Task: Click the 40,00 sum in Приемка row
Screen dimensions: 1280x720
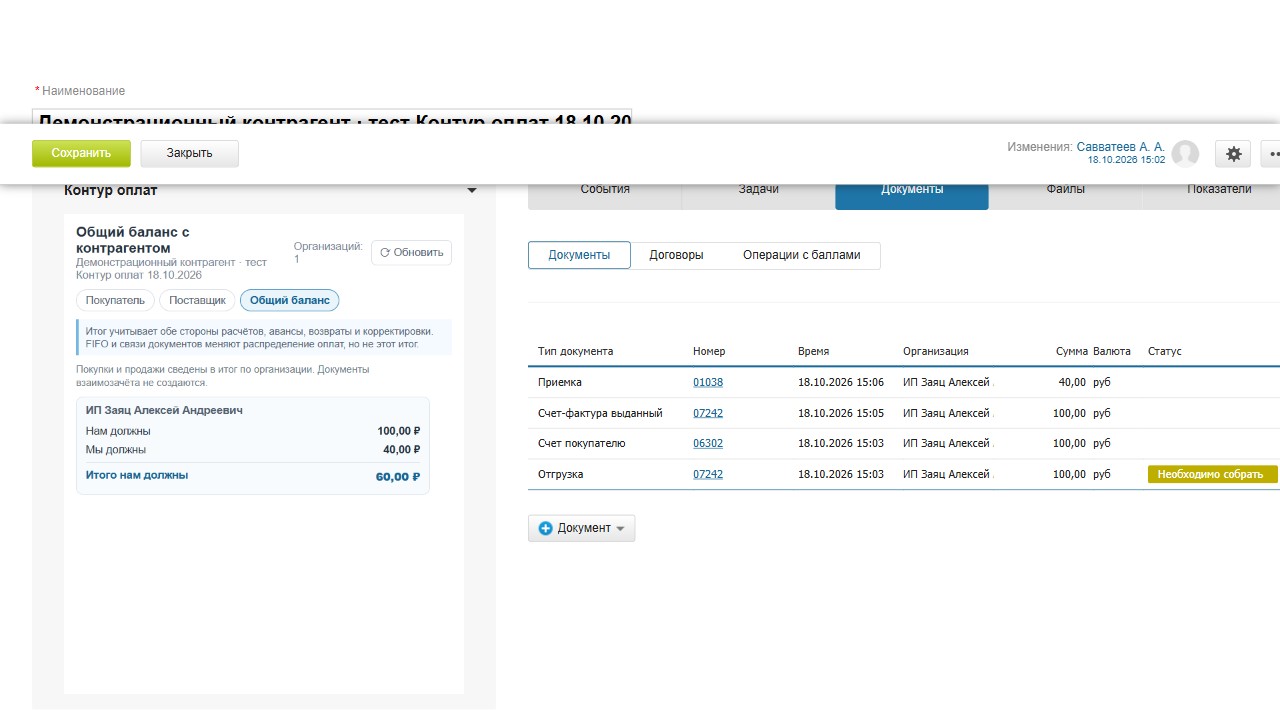Action: tap(1072, 383)
